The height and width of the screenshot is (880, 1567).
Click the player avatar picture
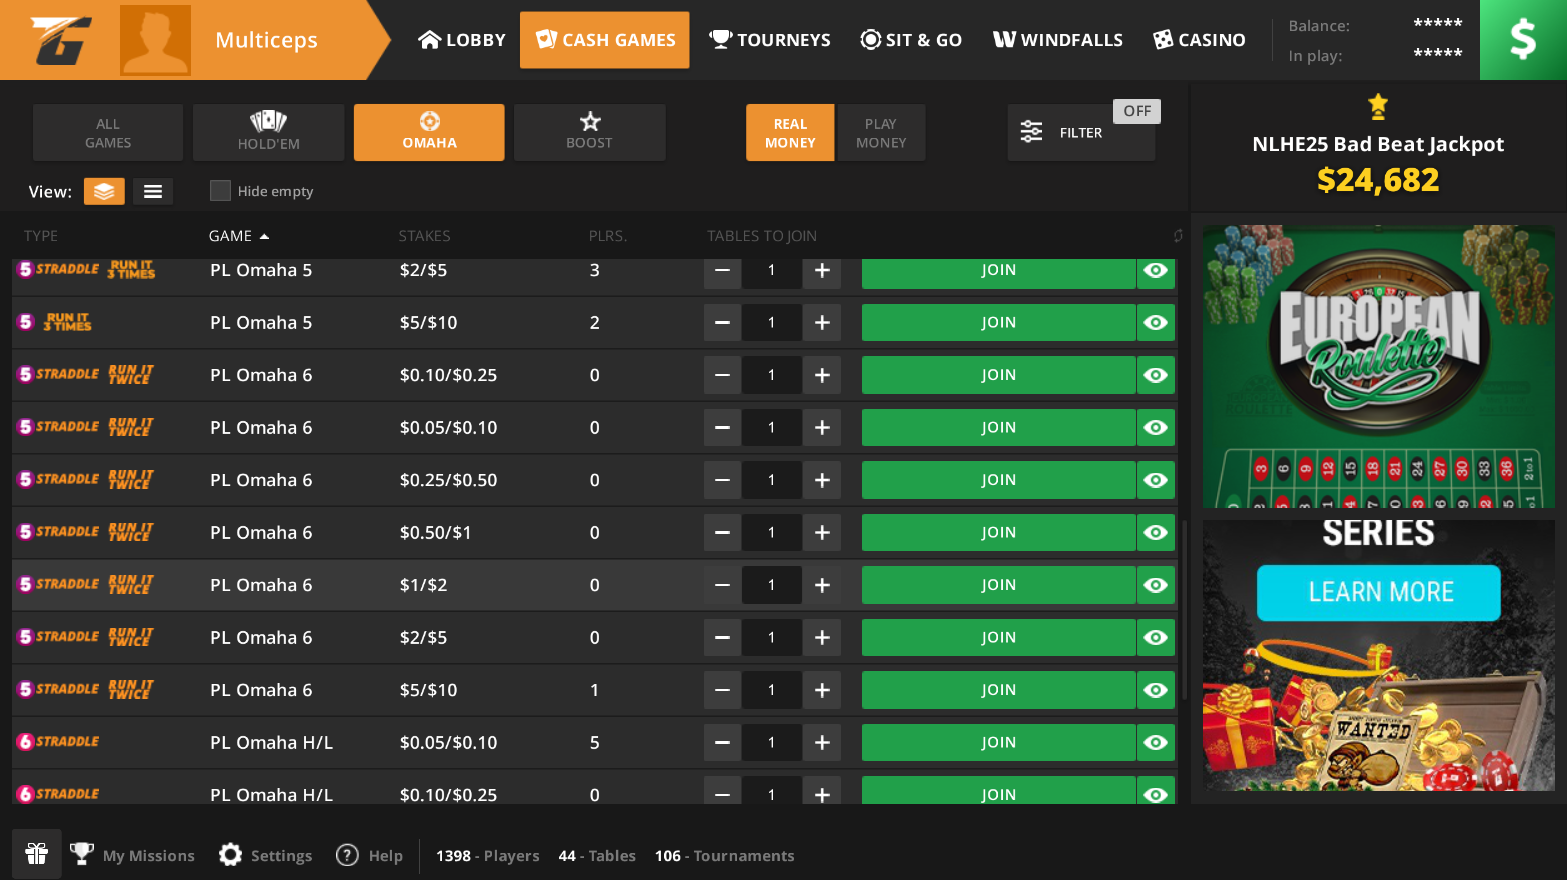pyautogui.click(x=155, y=40)
